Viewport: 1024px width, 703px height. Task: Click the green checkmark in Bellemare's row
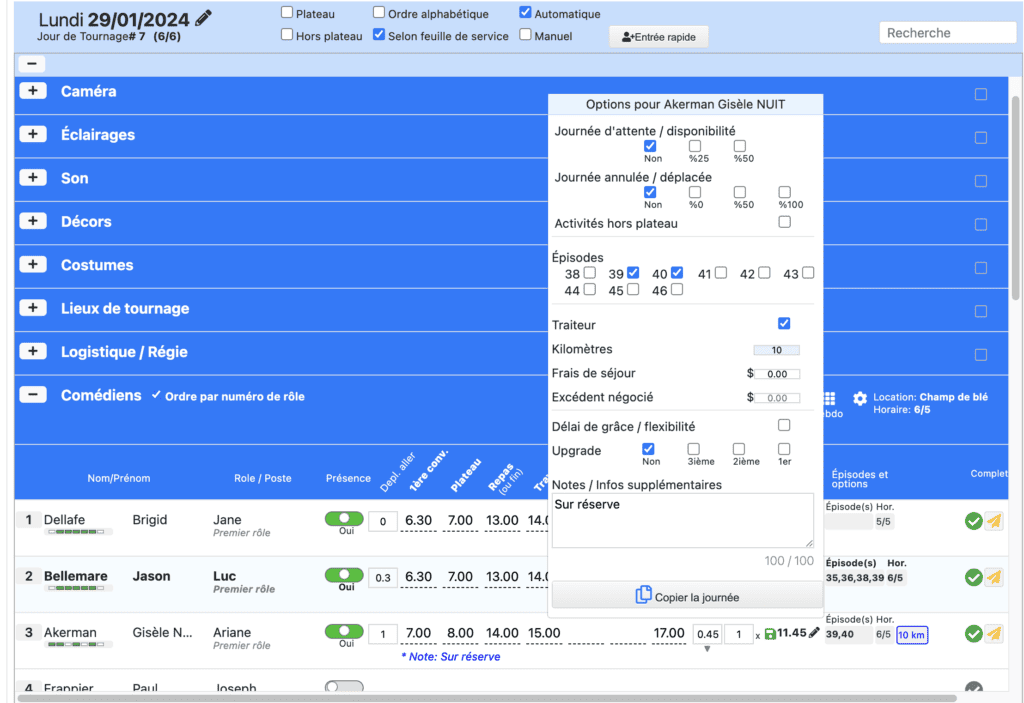pos(973,577)
